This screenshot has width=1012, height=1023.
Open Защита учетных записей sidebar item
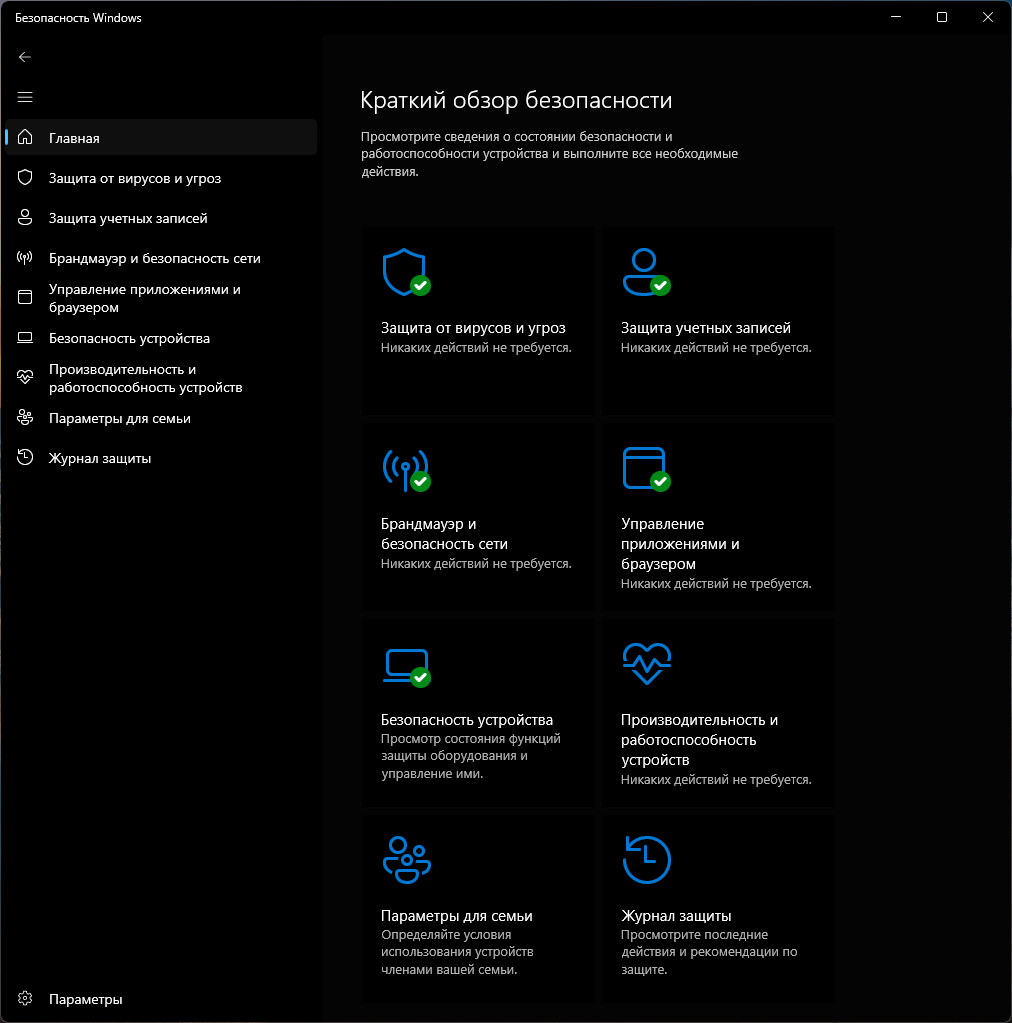tap(161, 218)
